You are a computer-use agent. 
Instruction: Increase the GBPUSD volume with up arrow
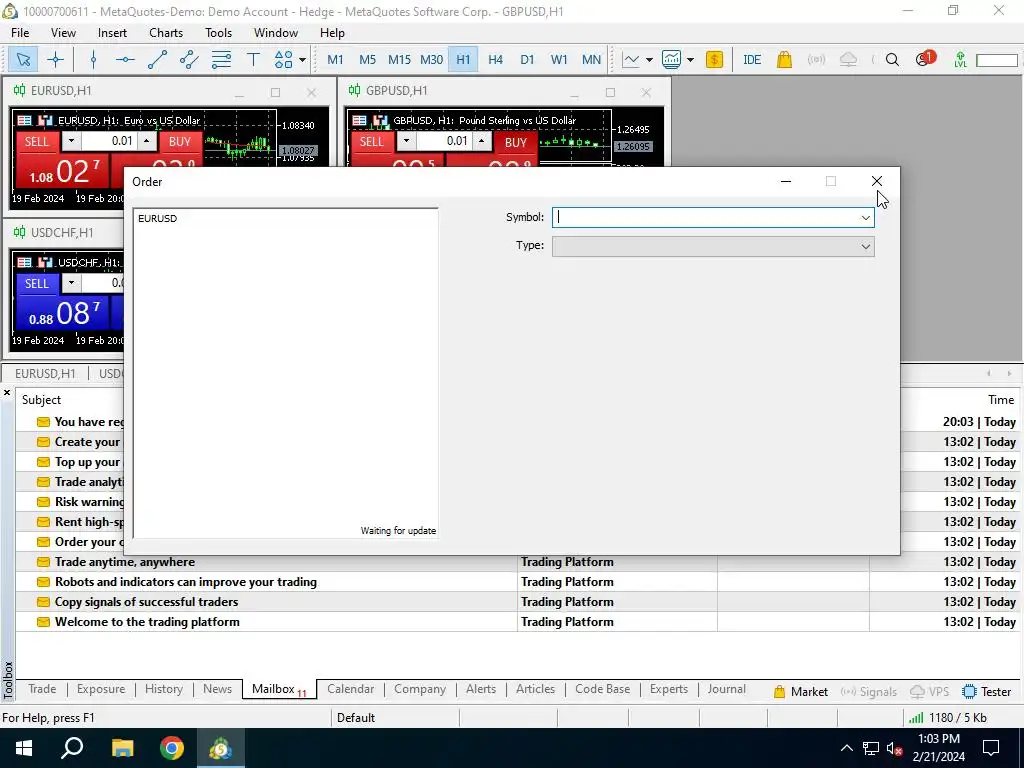point(482,141)
